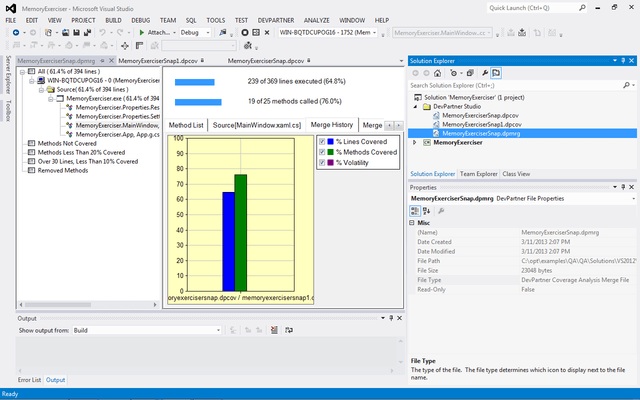This screenshot has width=640, height=400.
Task: Select the Removed Methods filter
Action: click(x=63, y=170)
